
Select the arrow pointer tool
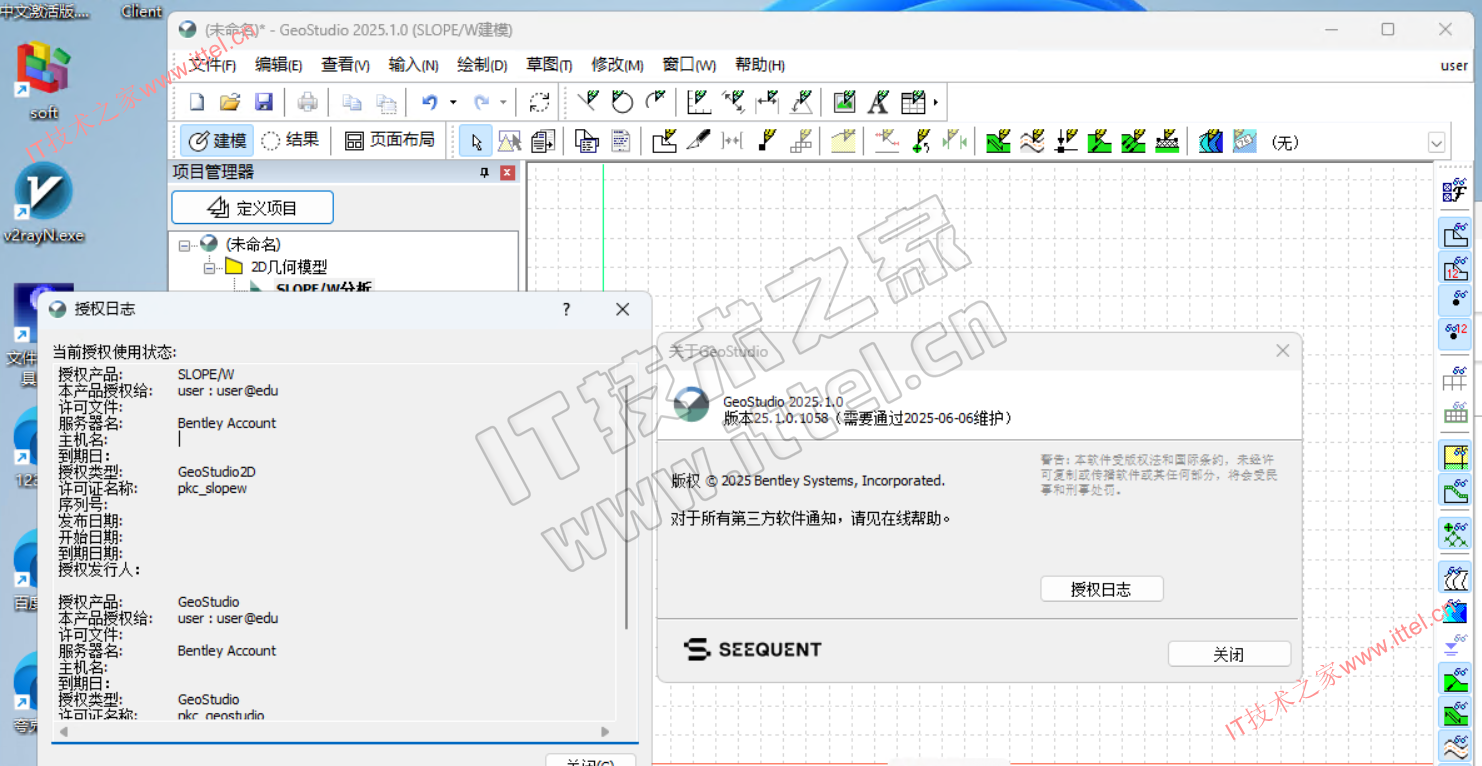476,141
